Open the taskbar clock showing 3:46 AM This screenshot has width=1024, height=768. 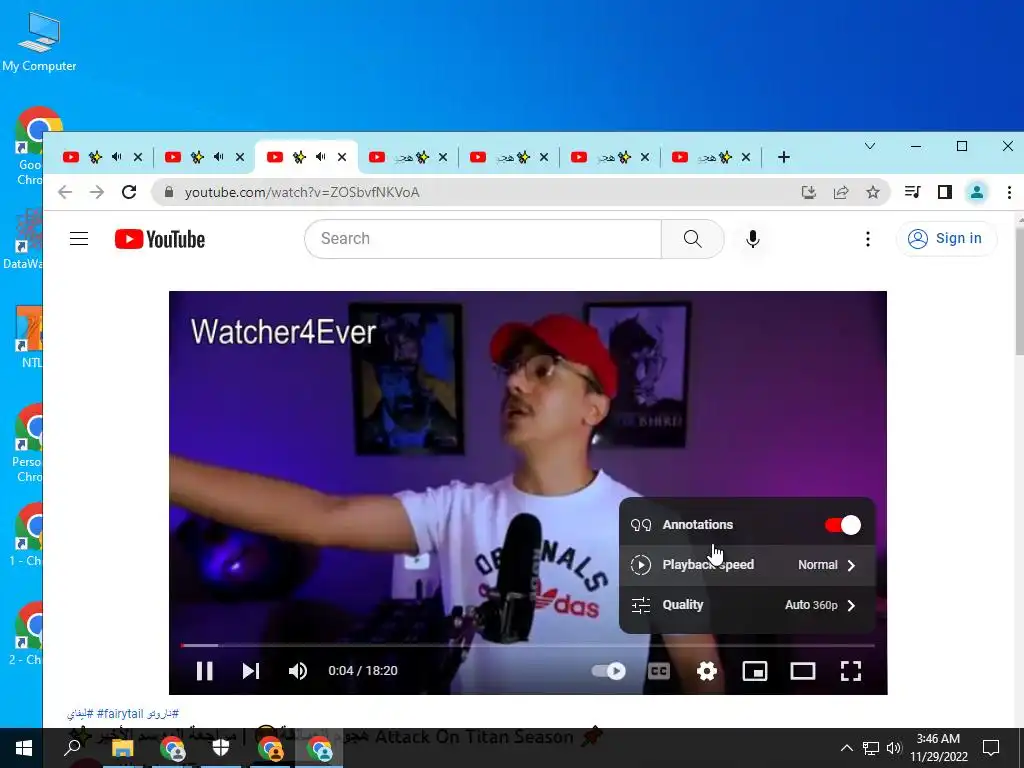938,748
